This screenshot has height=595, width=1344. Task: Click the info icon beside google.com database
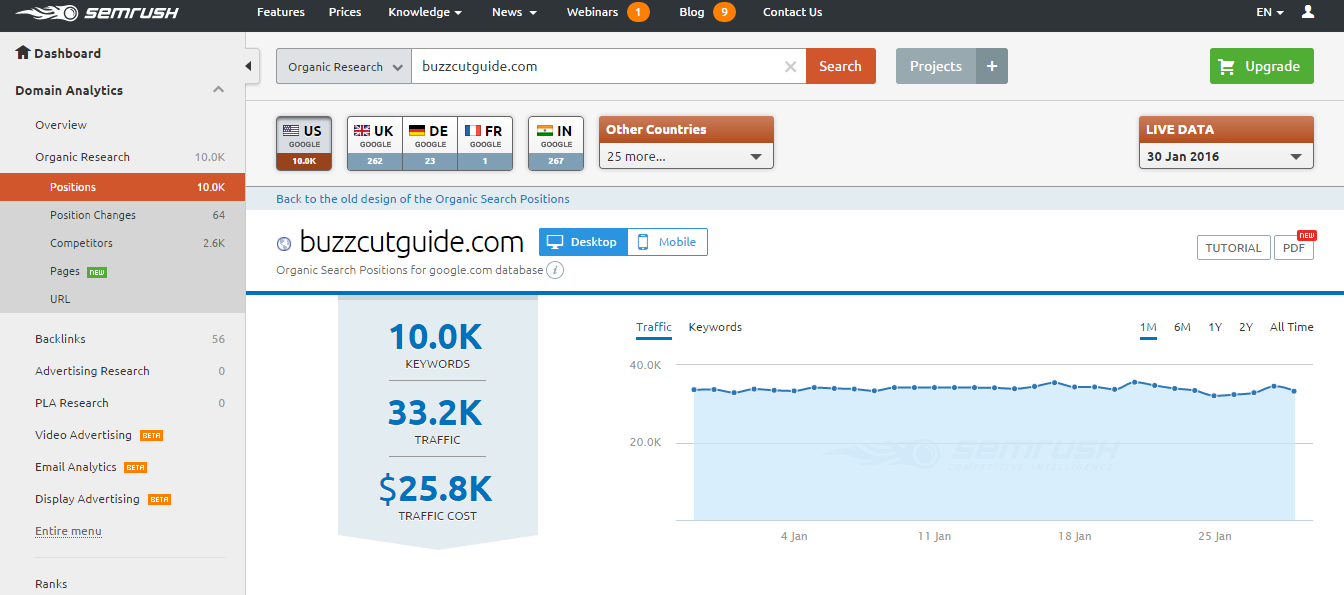(x=555, y=270)
